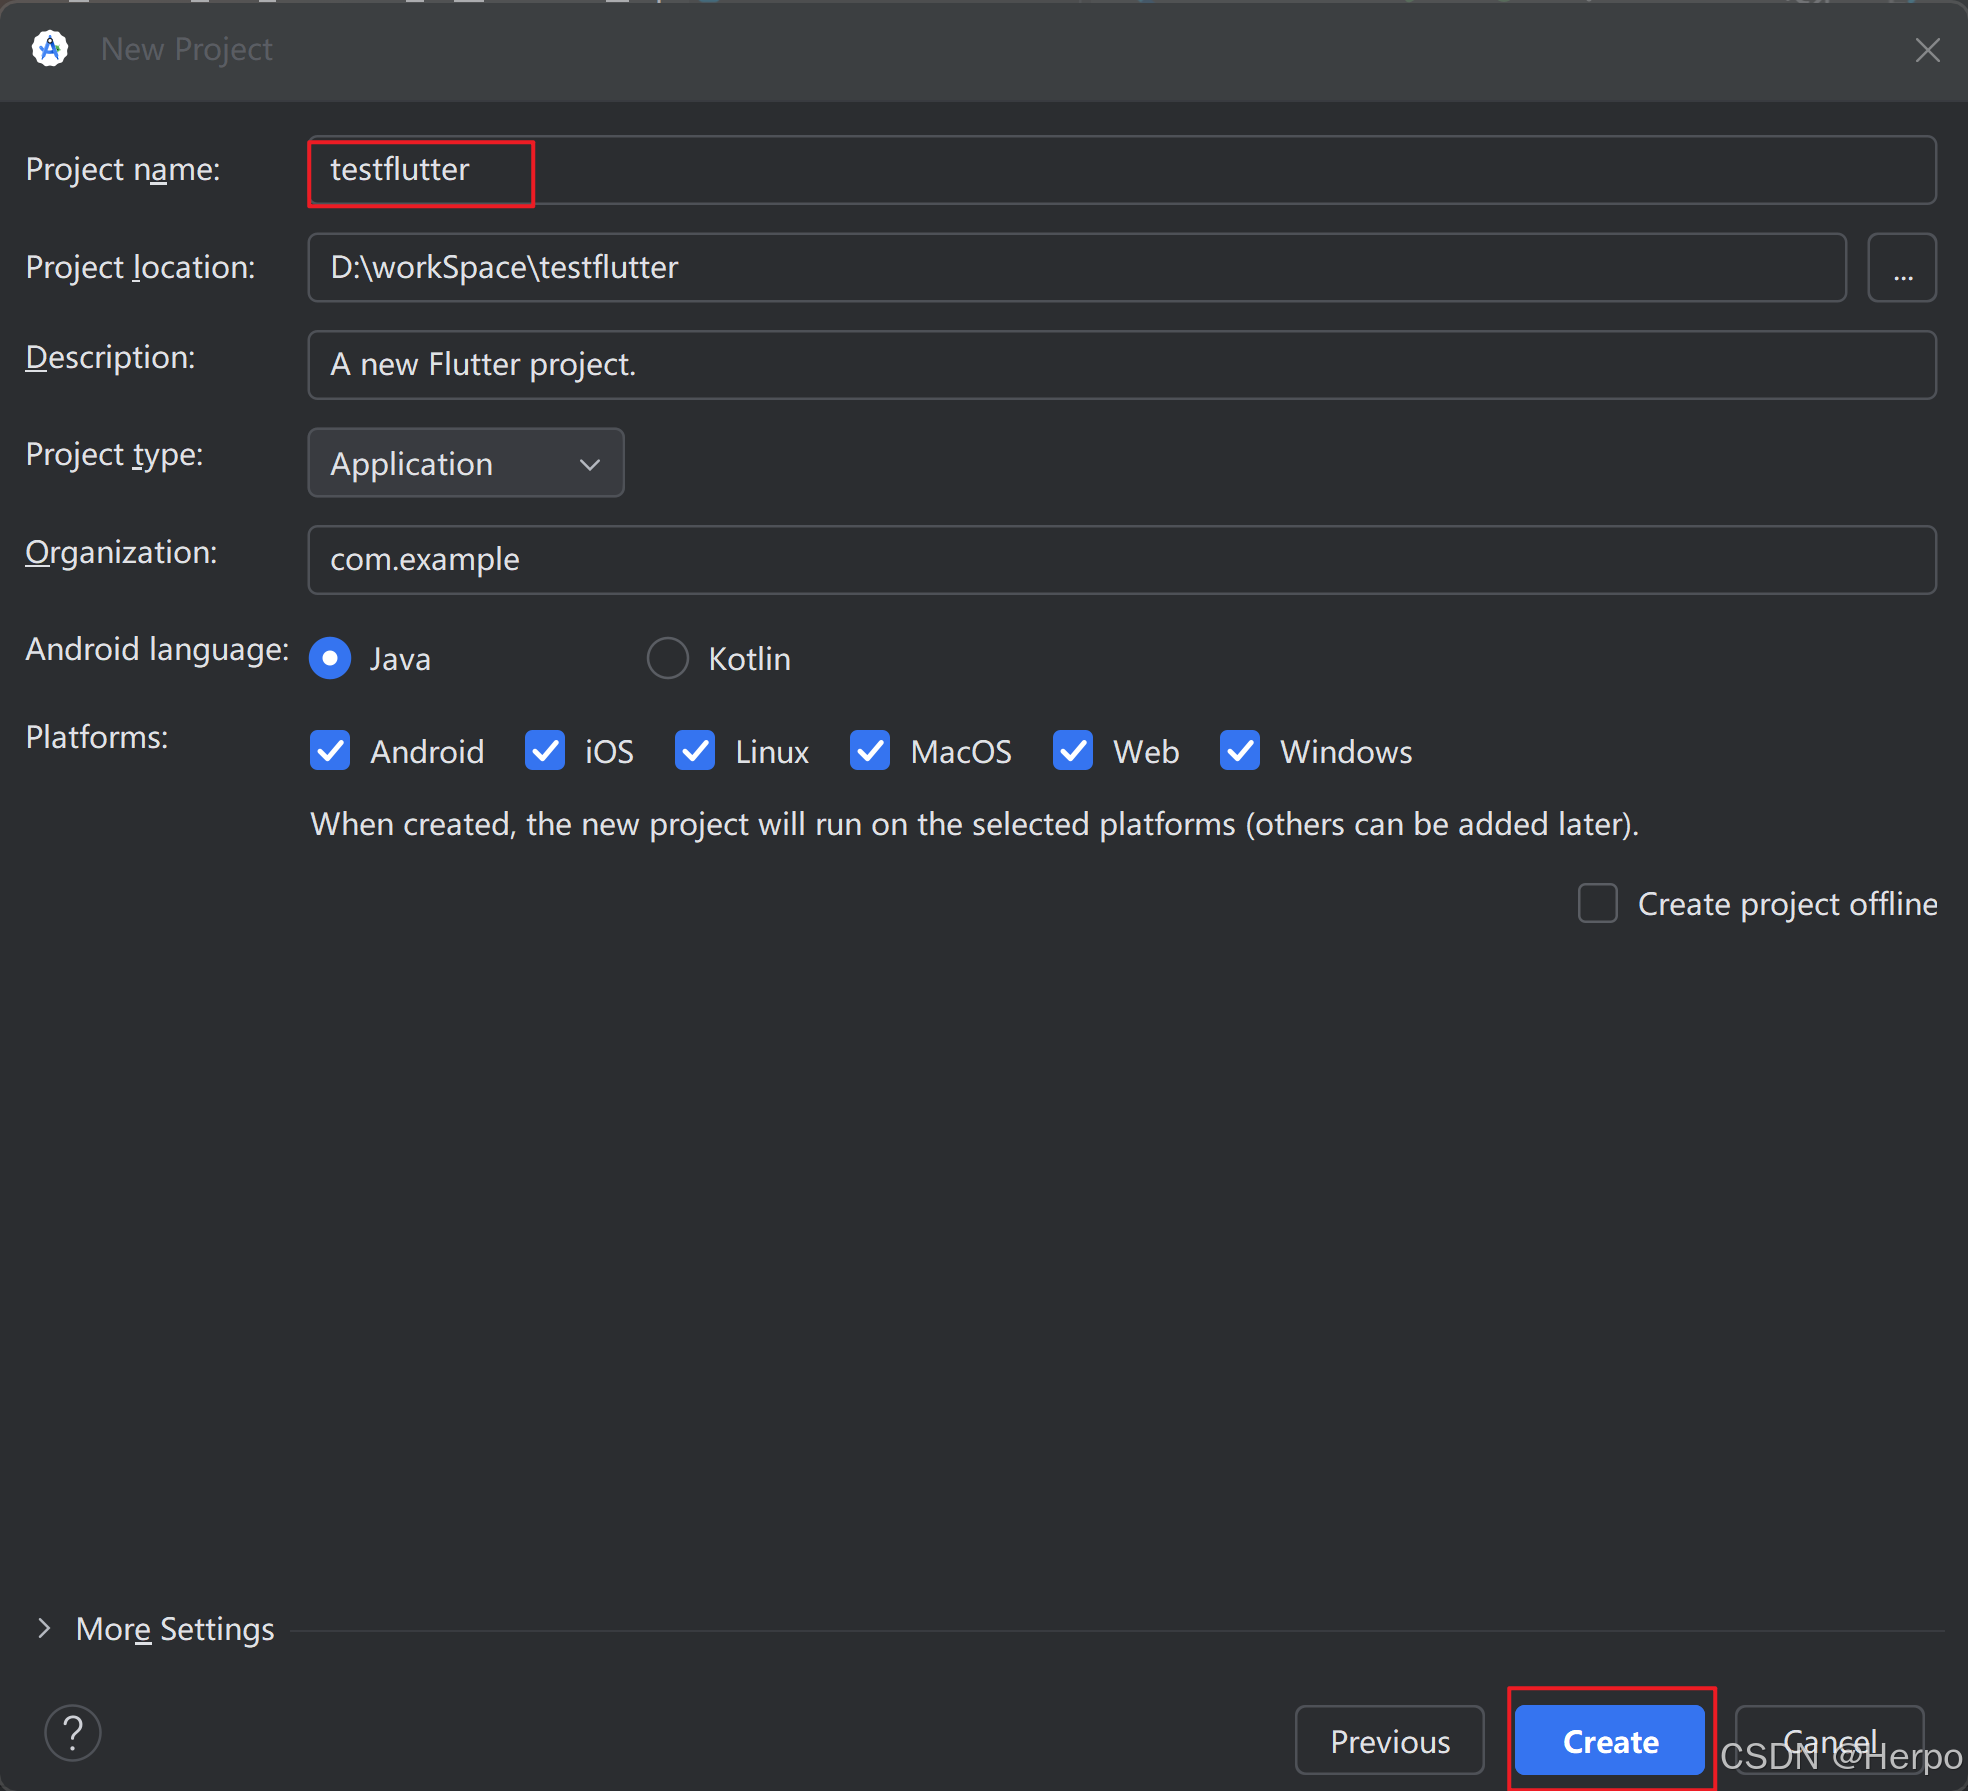Close the New Project dialog
The height and width of the screenshot is (1791, 1968).
(1927, 50)
